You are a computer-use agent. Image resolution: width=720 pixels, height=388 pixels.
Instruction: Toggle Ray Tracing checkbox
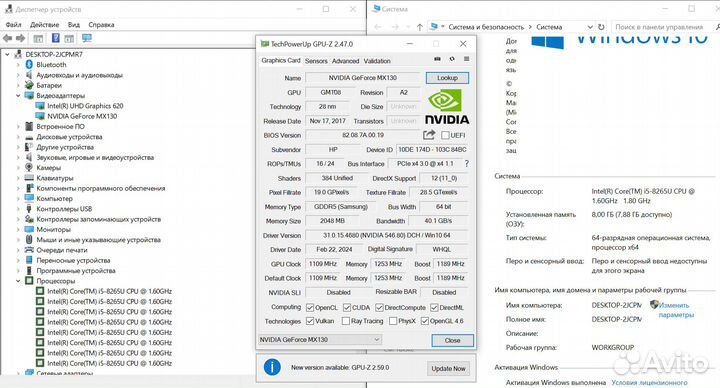pyautogui.click(x=346, y=321)
